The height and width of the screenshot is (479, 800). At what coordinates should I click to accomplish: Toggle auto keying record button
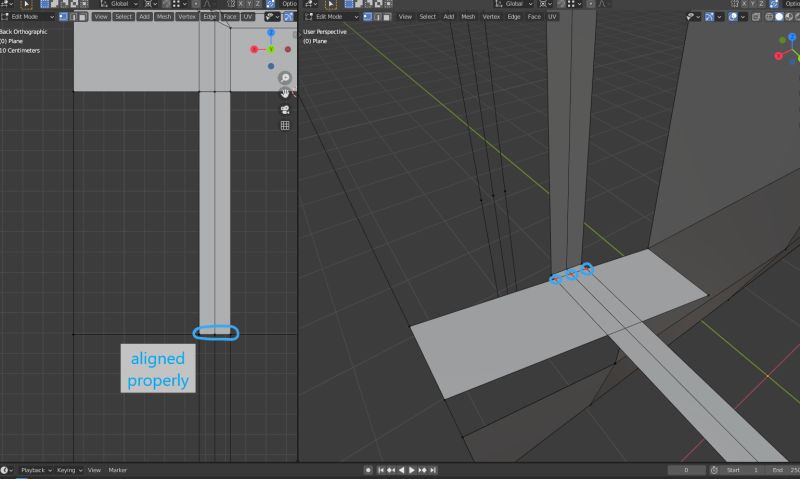pyautogui.click(x=368, y=470)
